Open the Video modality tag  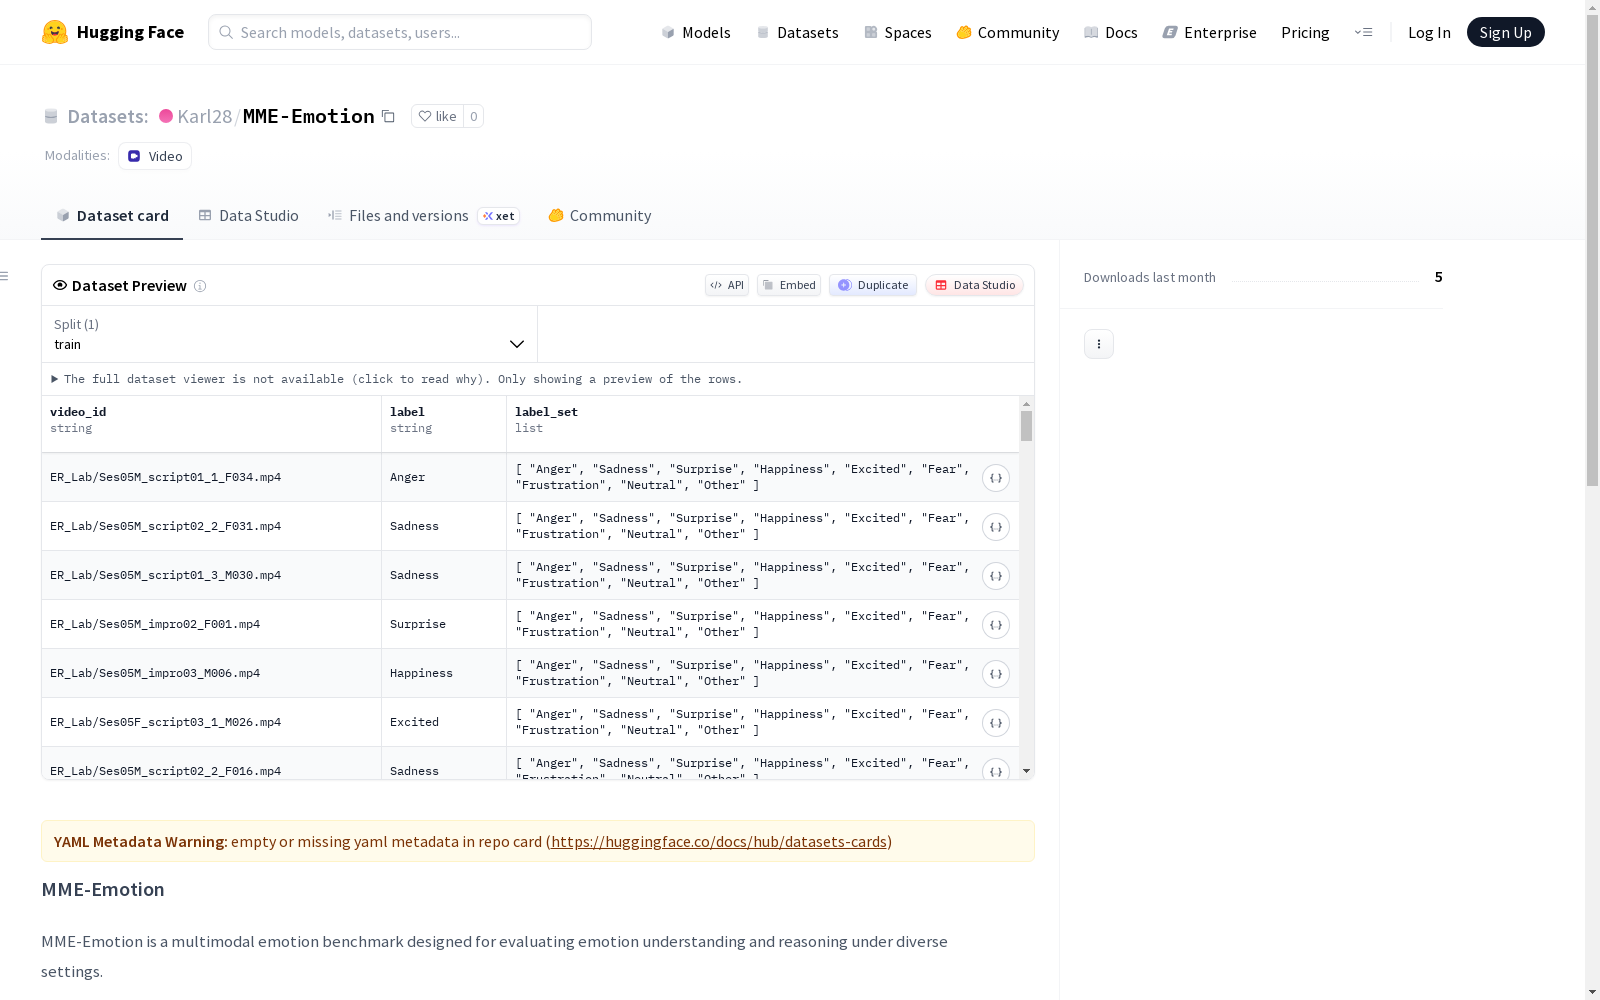(155, 156)
